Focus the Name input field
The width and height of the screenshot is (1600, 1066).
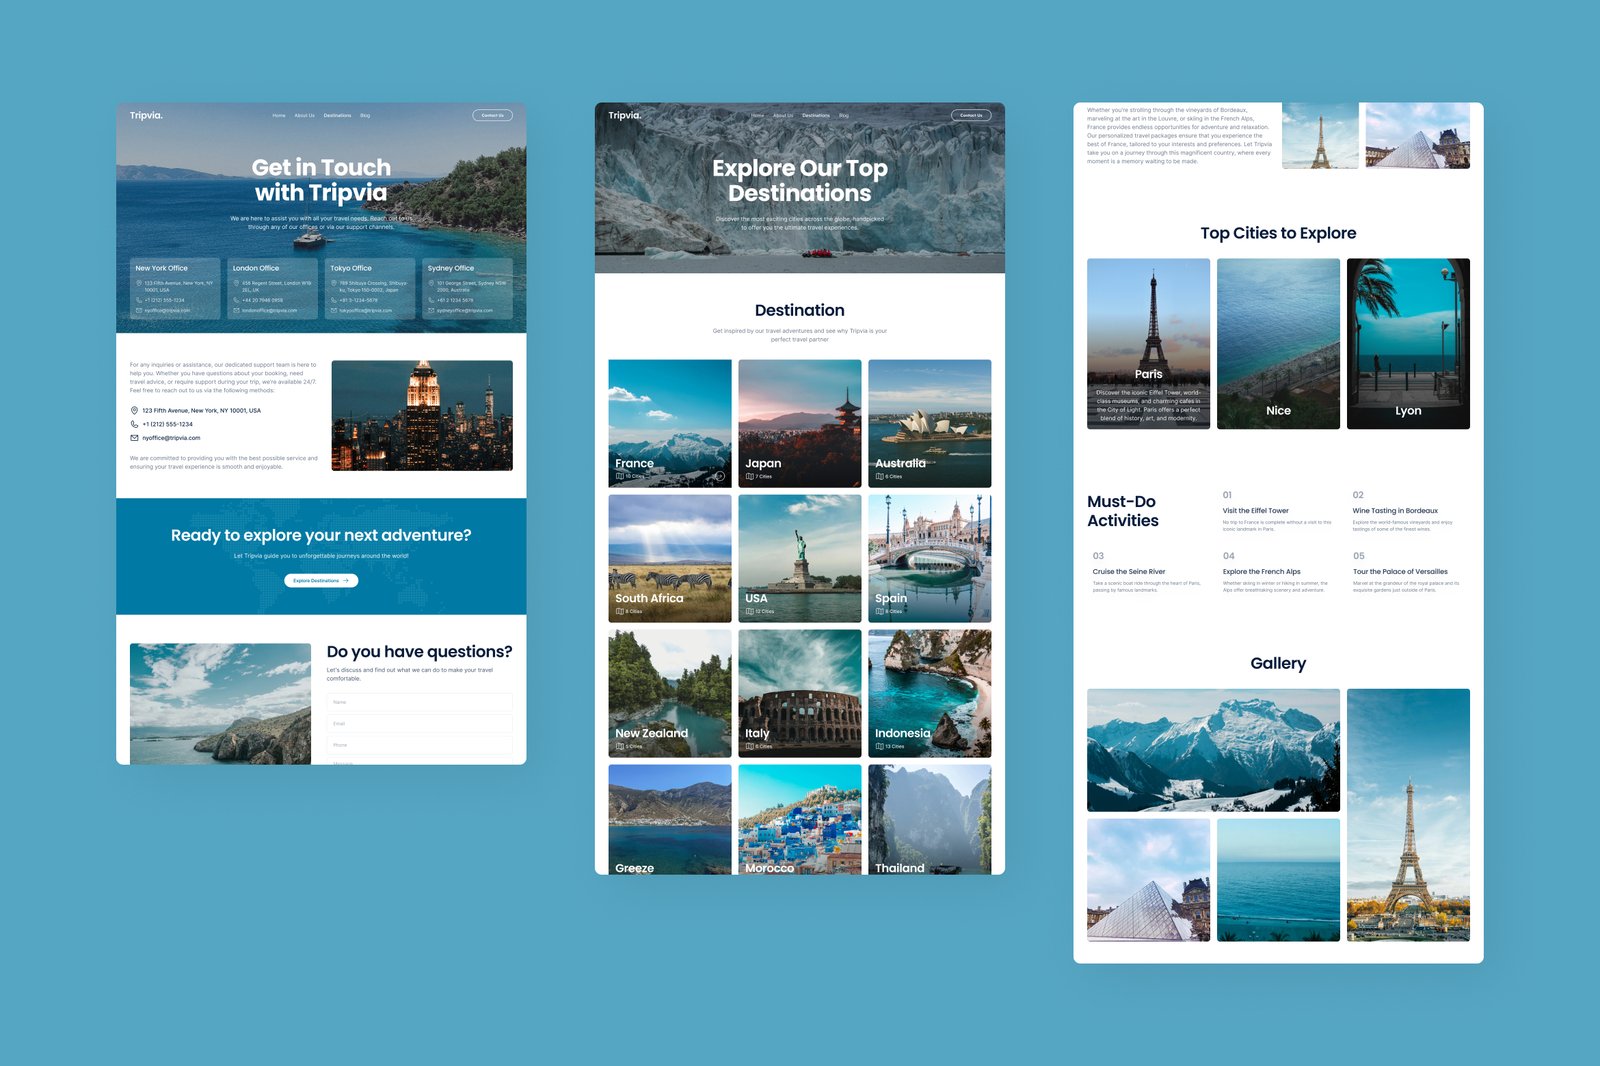[x=419, y=702]
